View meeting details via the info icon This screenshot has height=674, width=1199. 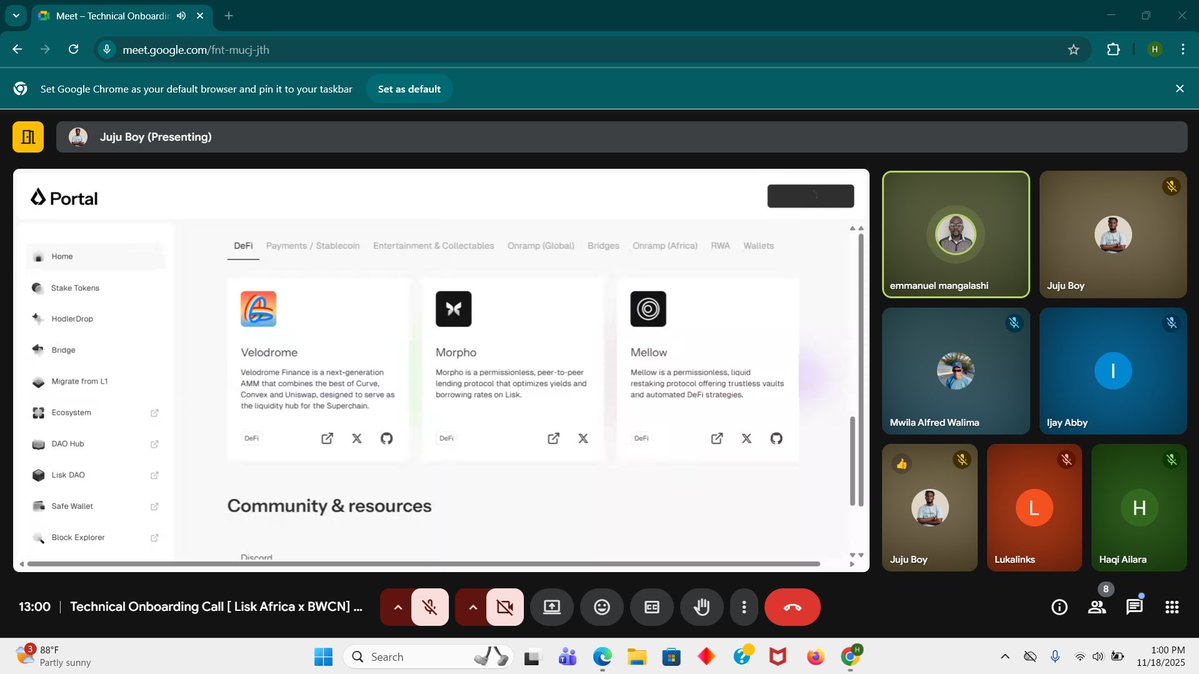tap(1058, 606)
